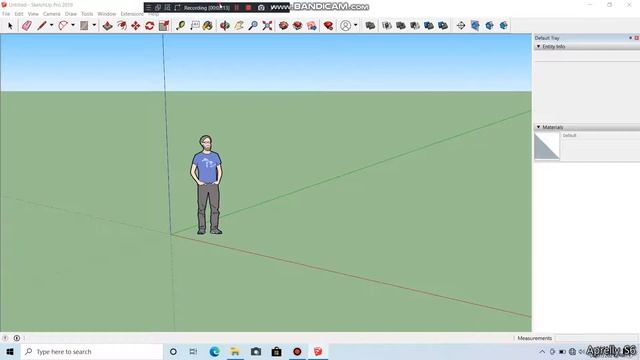The height and width of the screenshot is (360, 640).
Task: Click the user account profile icon
Action: [x=345, y=26]
